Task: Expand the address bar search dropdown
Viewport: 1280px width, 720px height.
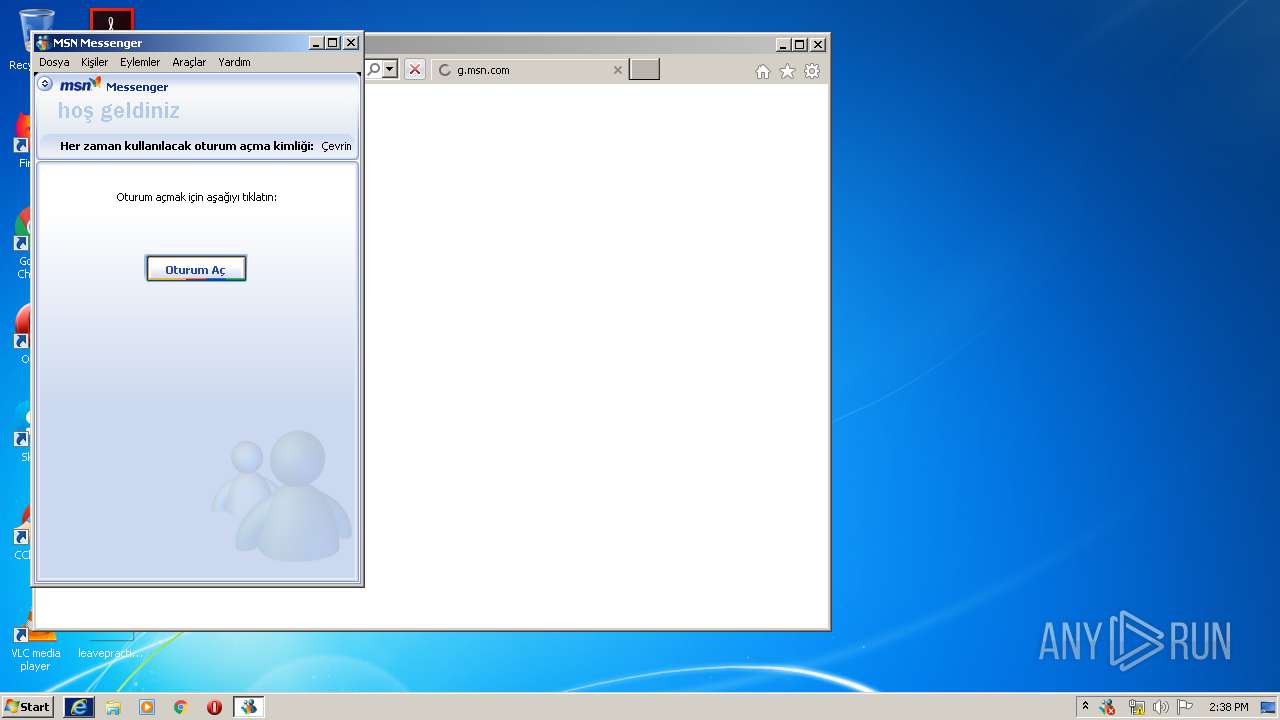Action: click(390, 69)
